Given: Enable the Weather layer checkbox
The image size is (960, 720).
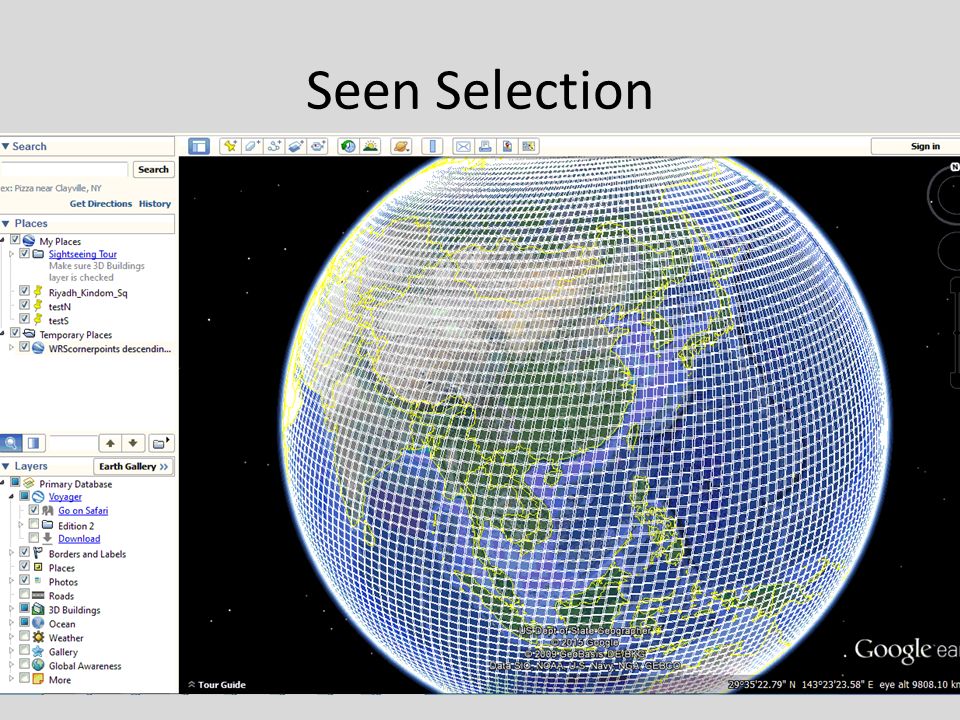Looking at the screenshot, I should (24, 636).
